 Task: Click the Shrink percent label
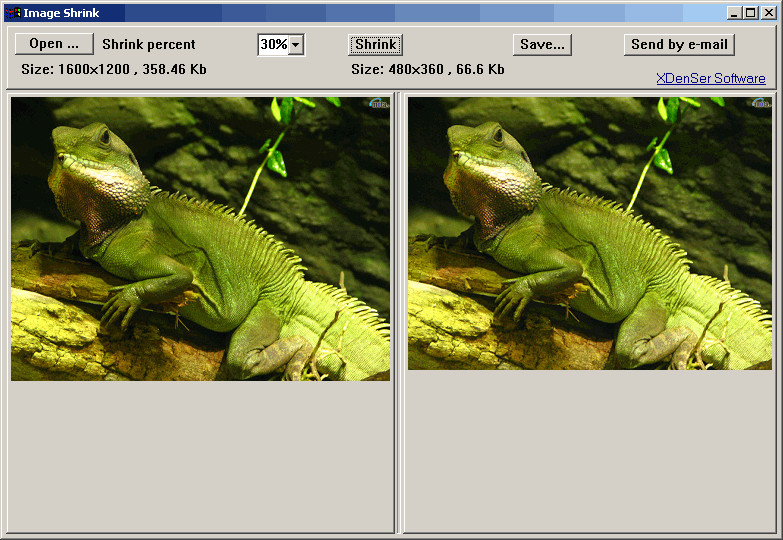pyautogui.click(x=149, y=44)
